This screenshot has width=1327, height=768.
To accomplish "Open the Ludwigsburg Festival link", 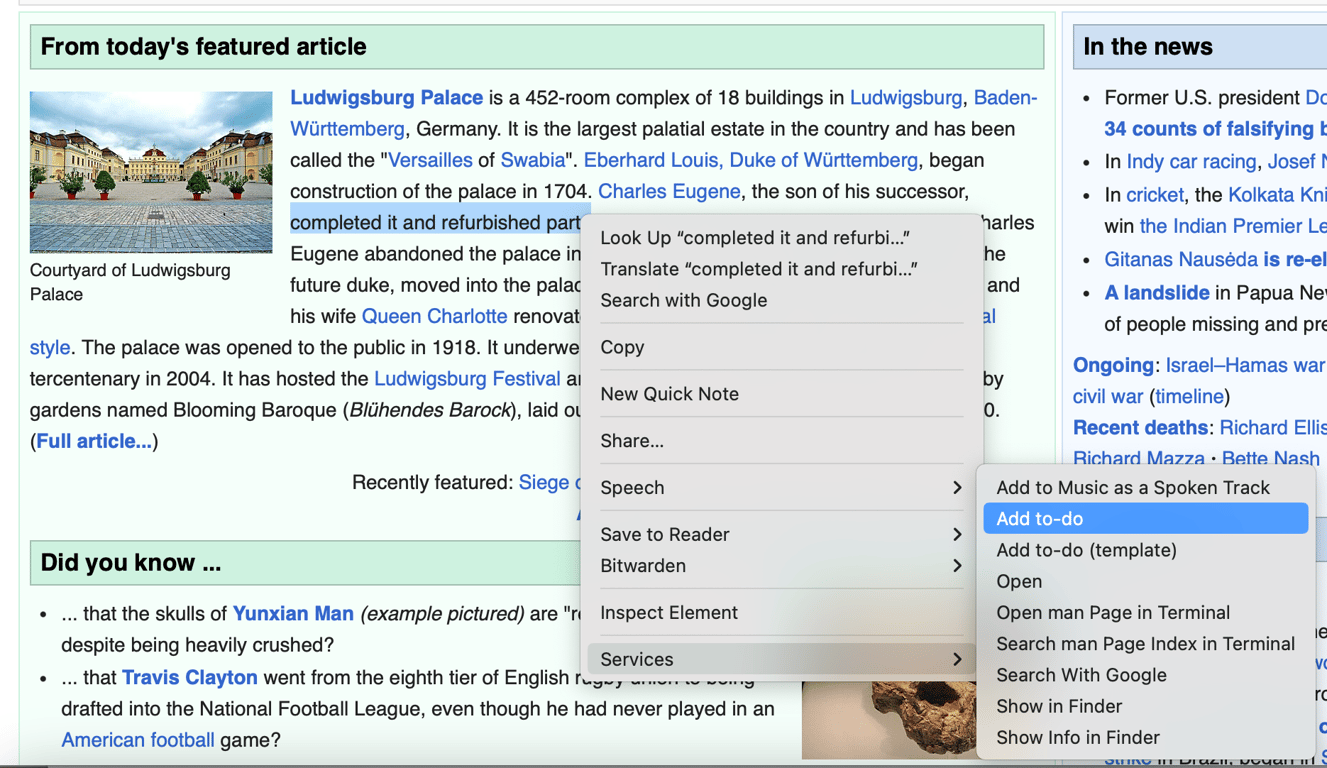I will coord(467,379).
